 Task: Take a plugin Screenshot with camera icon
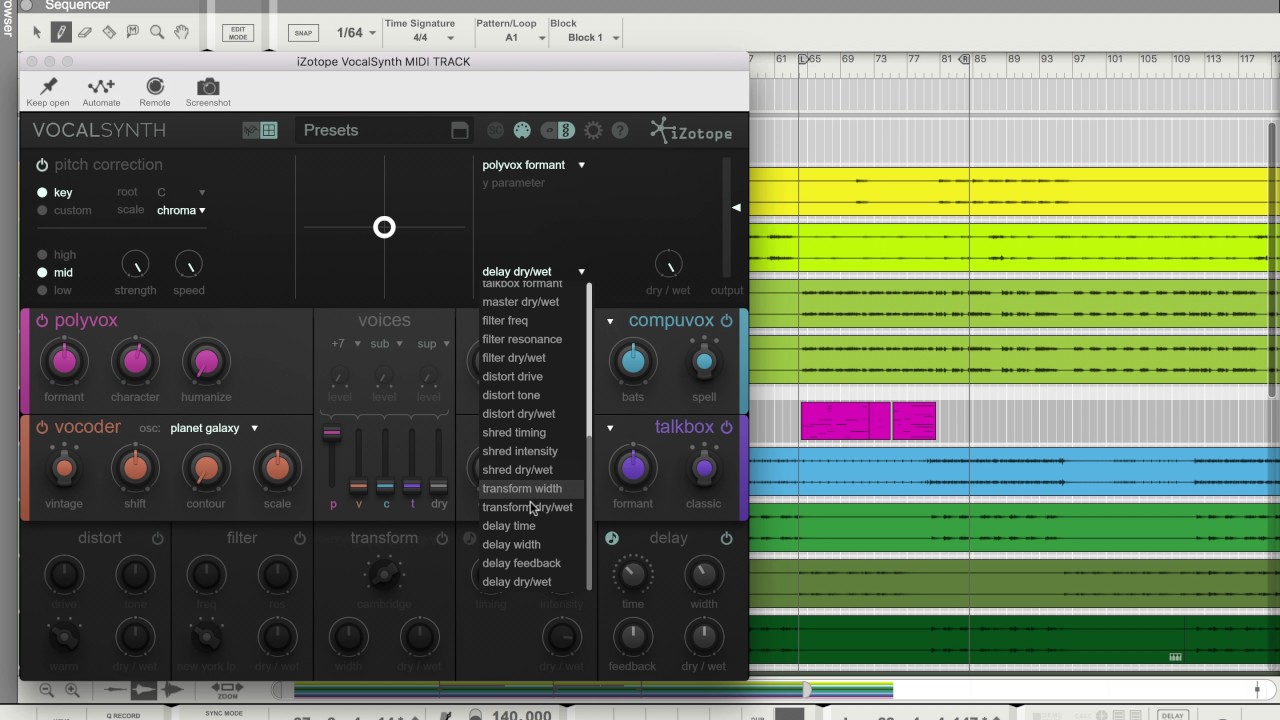point(208,87)
